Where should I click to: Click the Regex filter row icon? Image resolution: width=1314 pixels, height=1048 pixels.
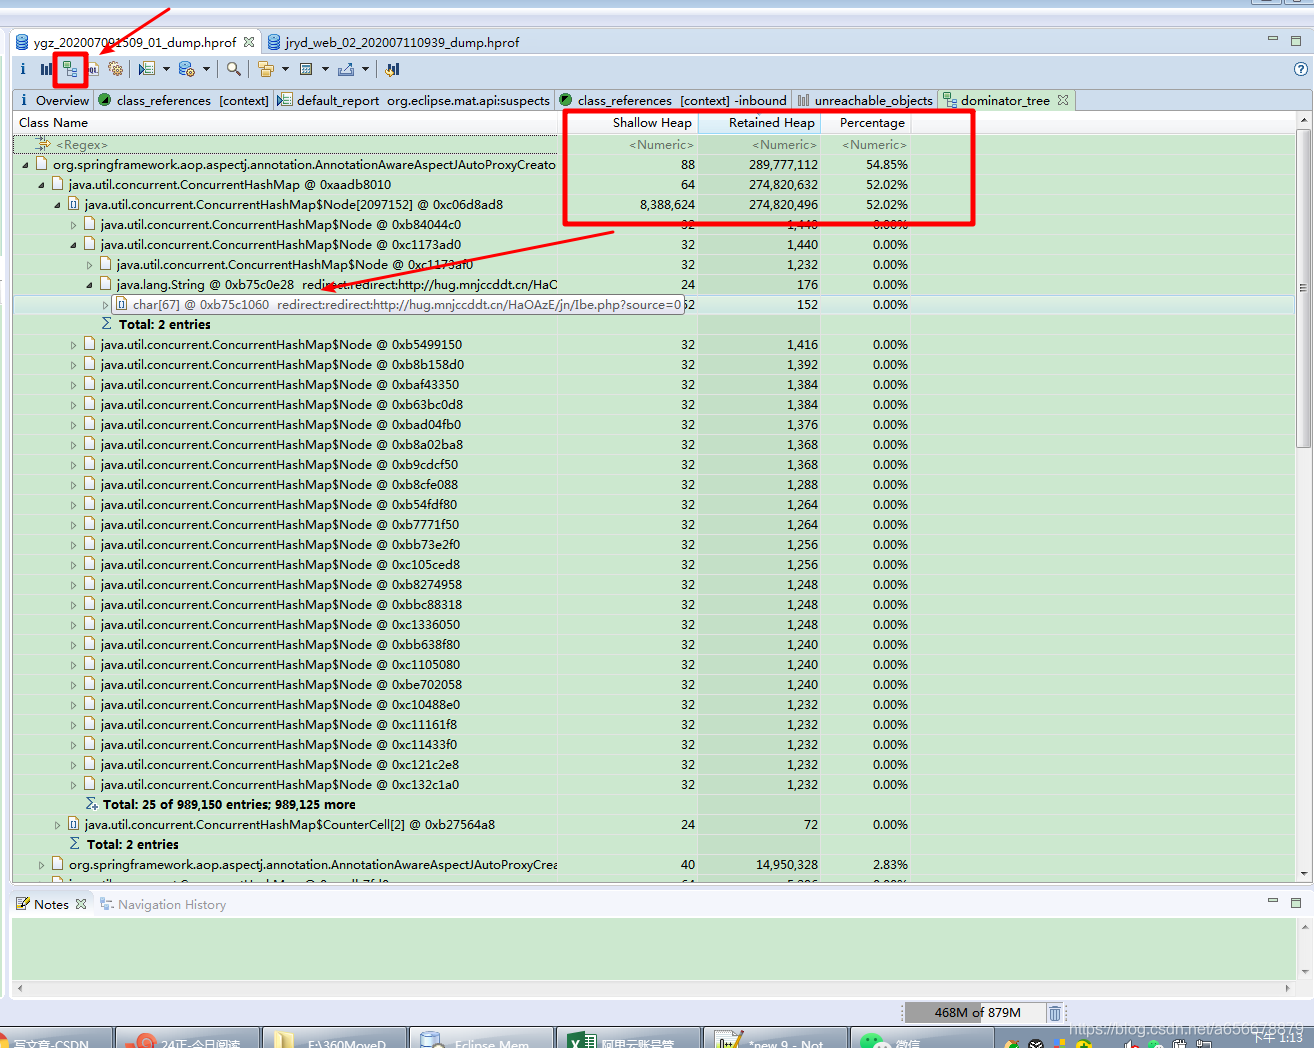(x=43, y=144)
